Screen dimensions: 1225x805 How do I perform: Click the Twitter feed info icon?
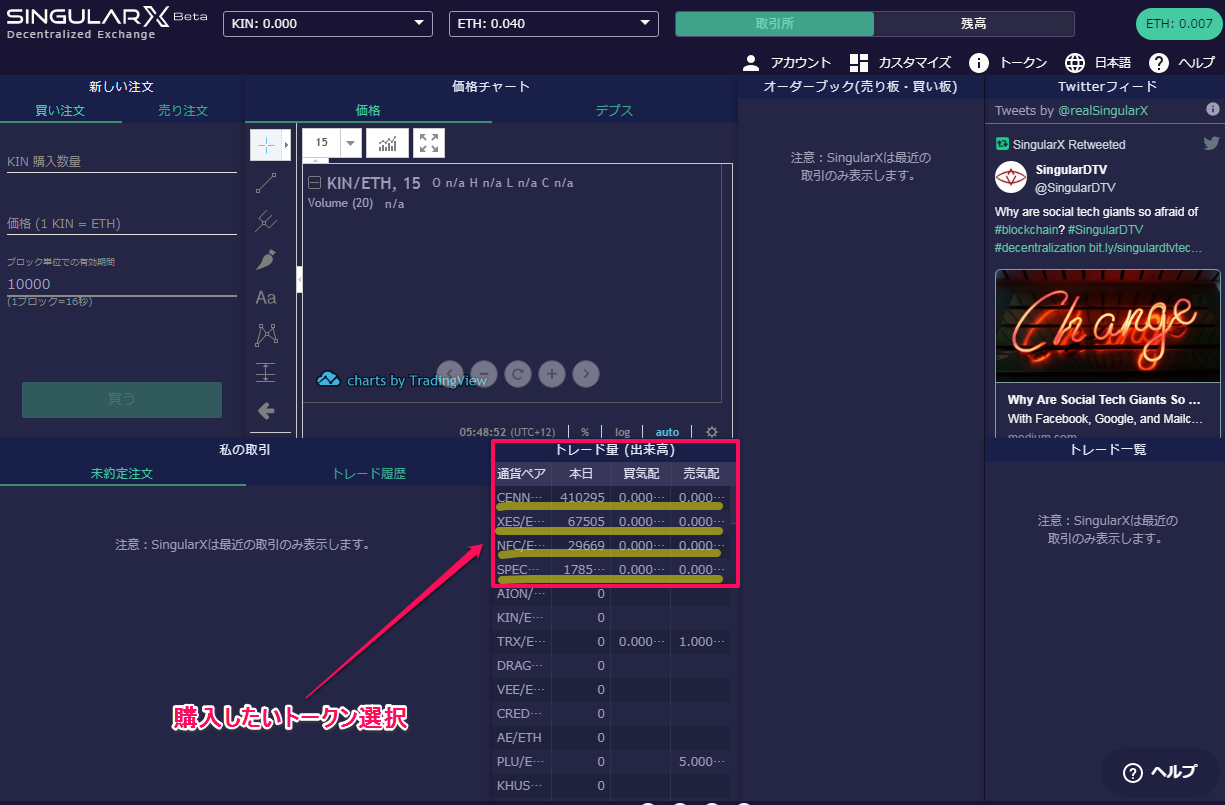(x=1213, y=109)
